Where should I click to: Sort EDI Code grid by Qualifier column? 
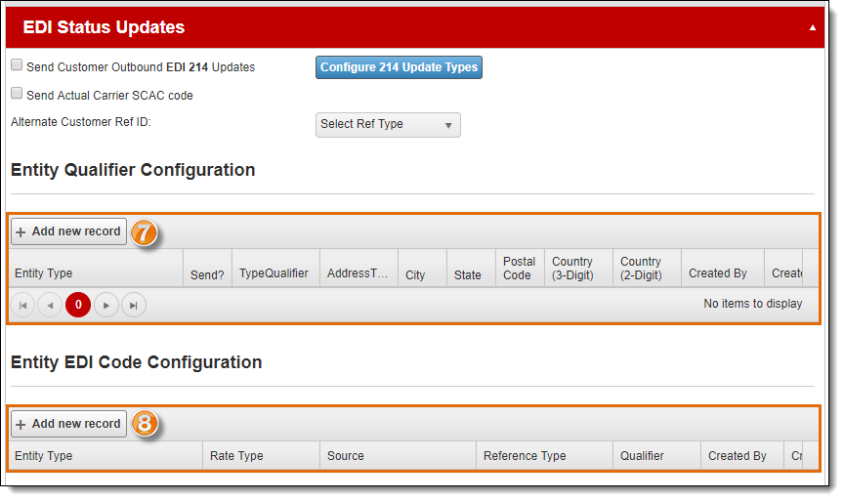point(641,456)
